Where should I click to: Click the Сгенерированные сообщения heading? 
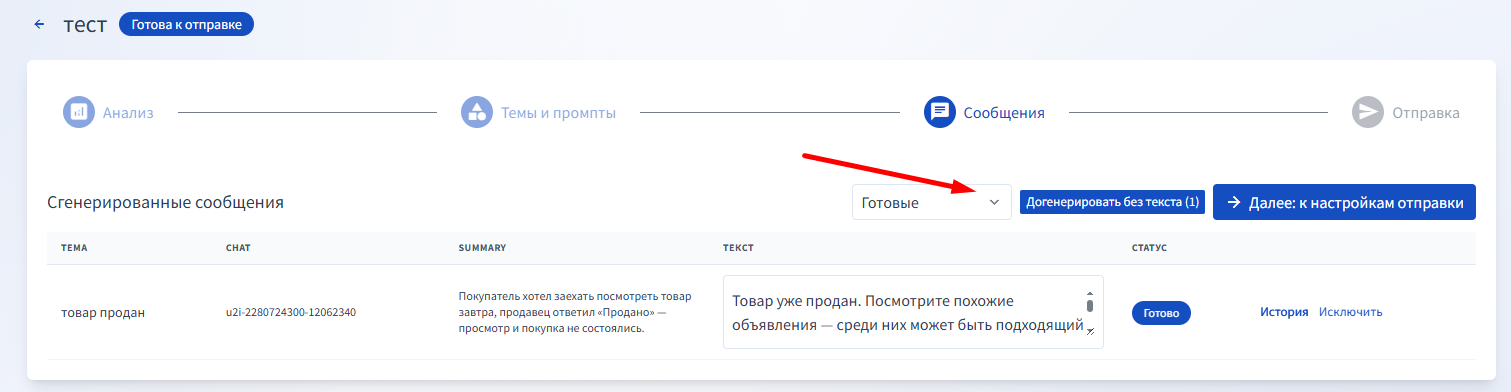[165, 202]
